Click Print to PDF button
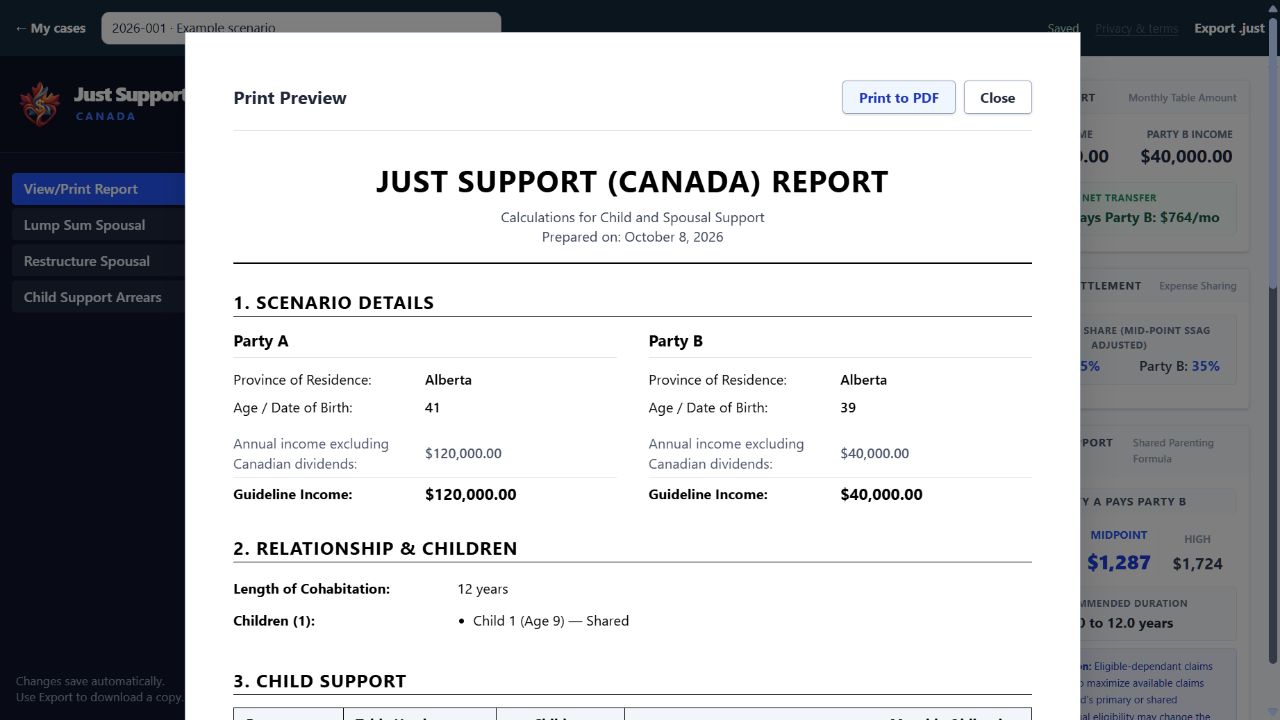The width and height of the screenshot is (1280, 720). coord(899,97)
